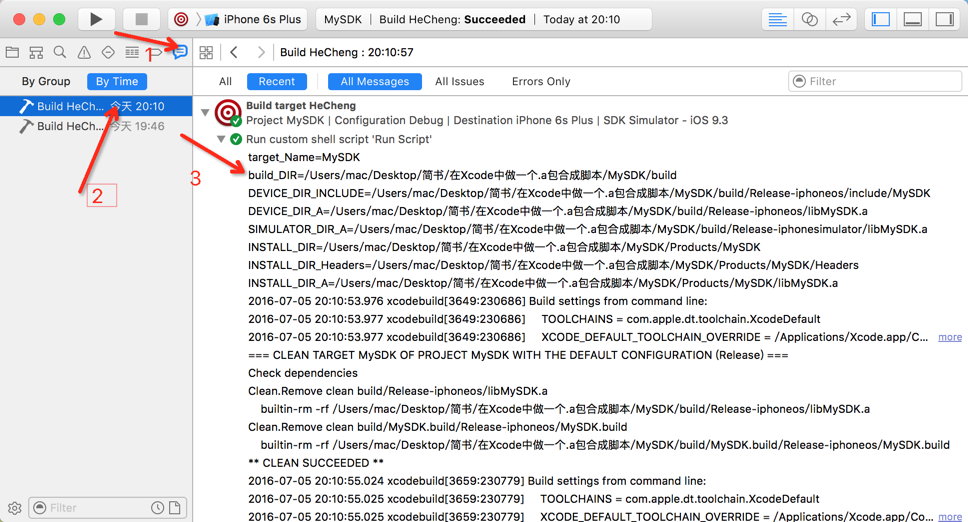The height and width of the screenshot is (522, 968).
Task: Toggle the Debug area pane
Action: point(912,19)
